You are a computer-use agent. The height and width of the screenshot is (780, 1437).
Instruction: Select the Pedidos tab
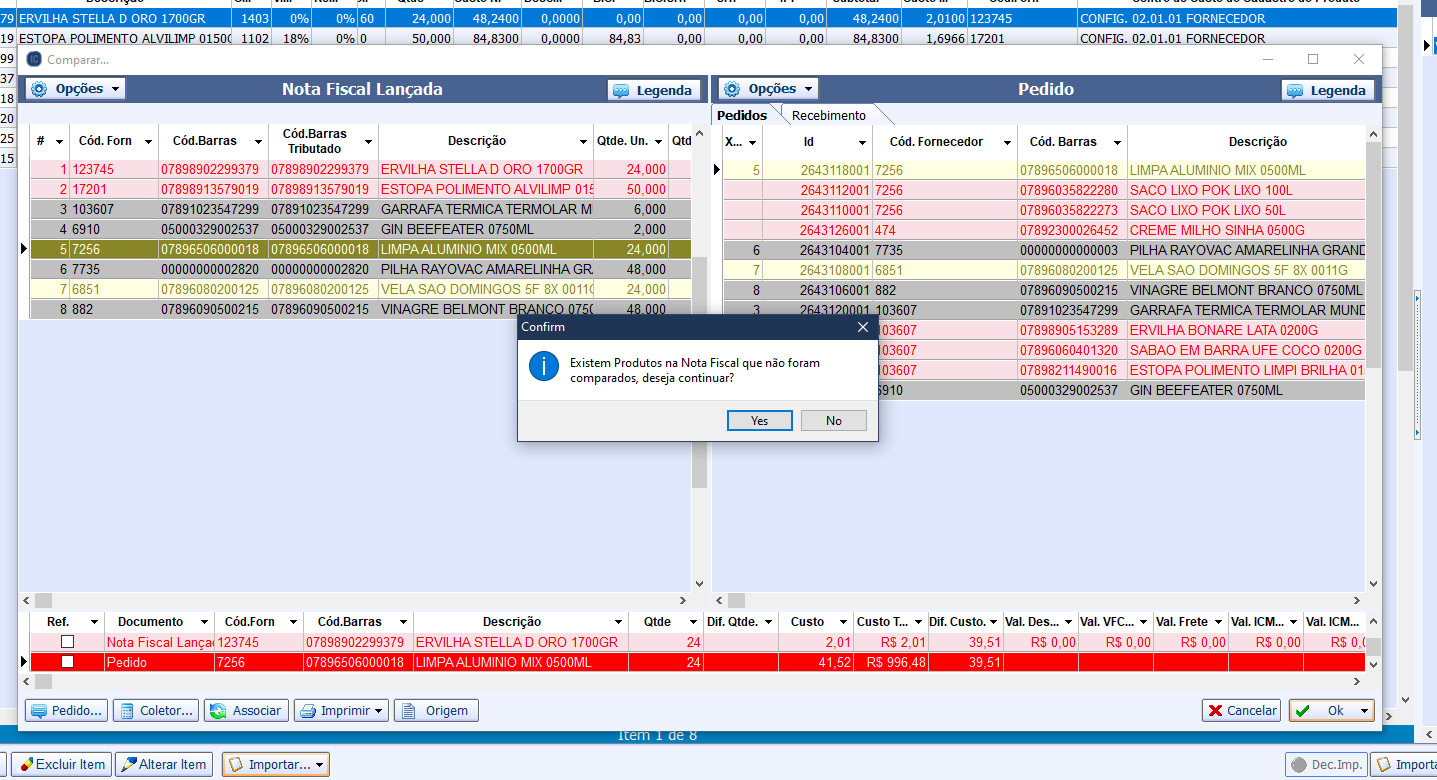tap(742, 116)
